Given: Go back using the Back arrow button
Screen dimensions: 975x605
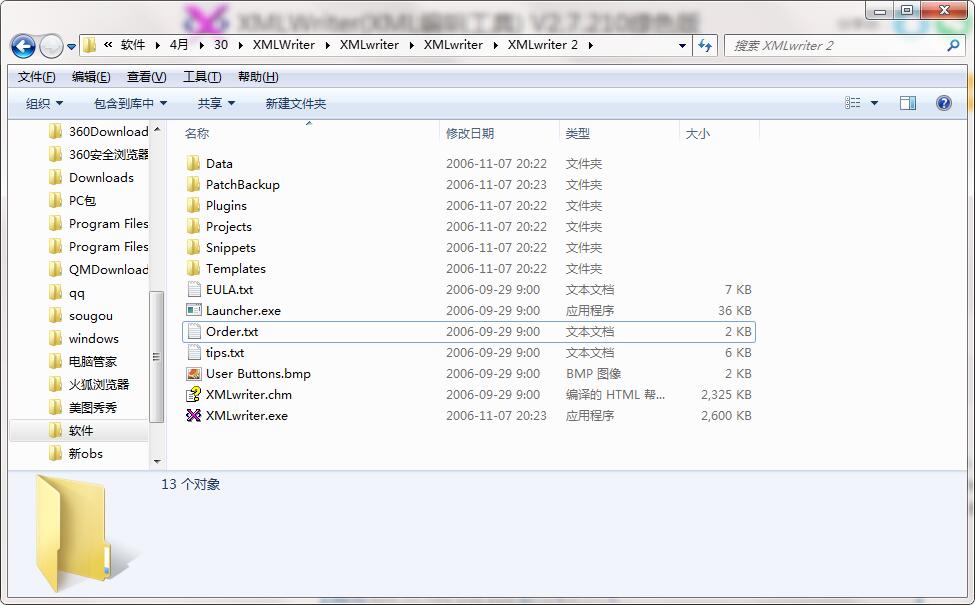Looking at the screenshot, I should click(x=24, y=46).
